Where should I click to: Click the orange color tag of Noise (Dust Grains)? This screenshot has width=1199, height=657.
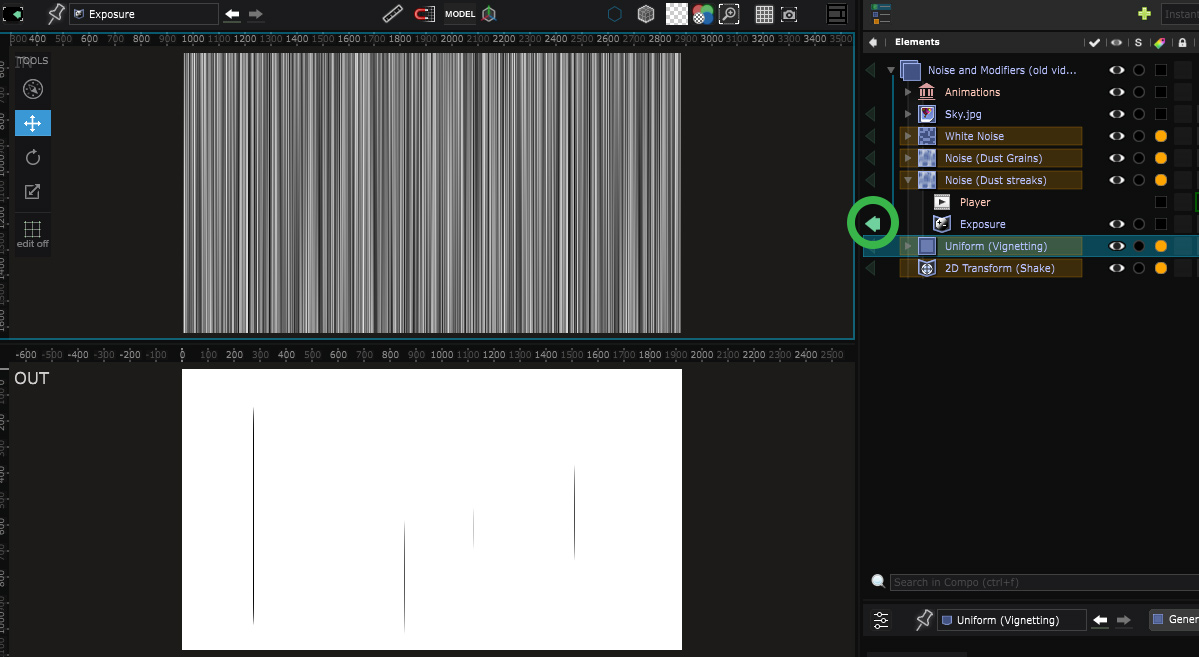pyautogui.click(x=1161, y=158)
